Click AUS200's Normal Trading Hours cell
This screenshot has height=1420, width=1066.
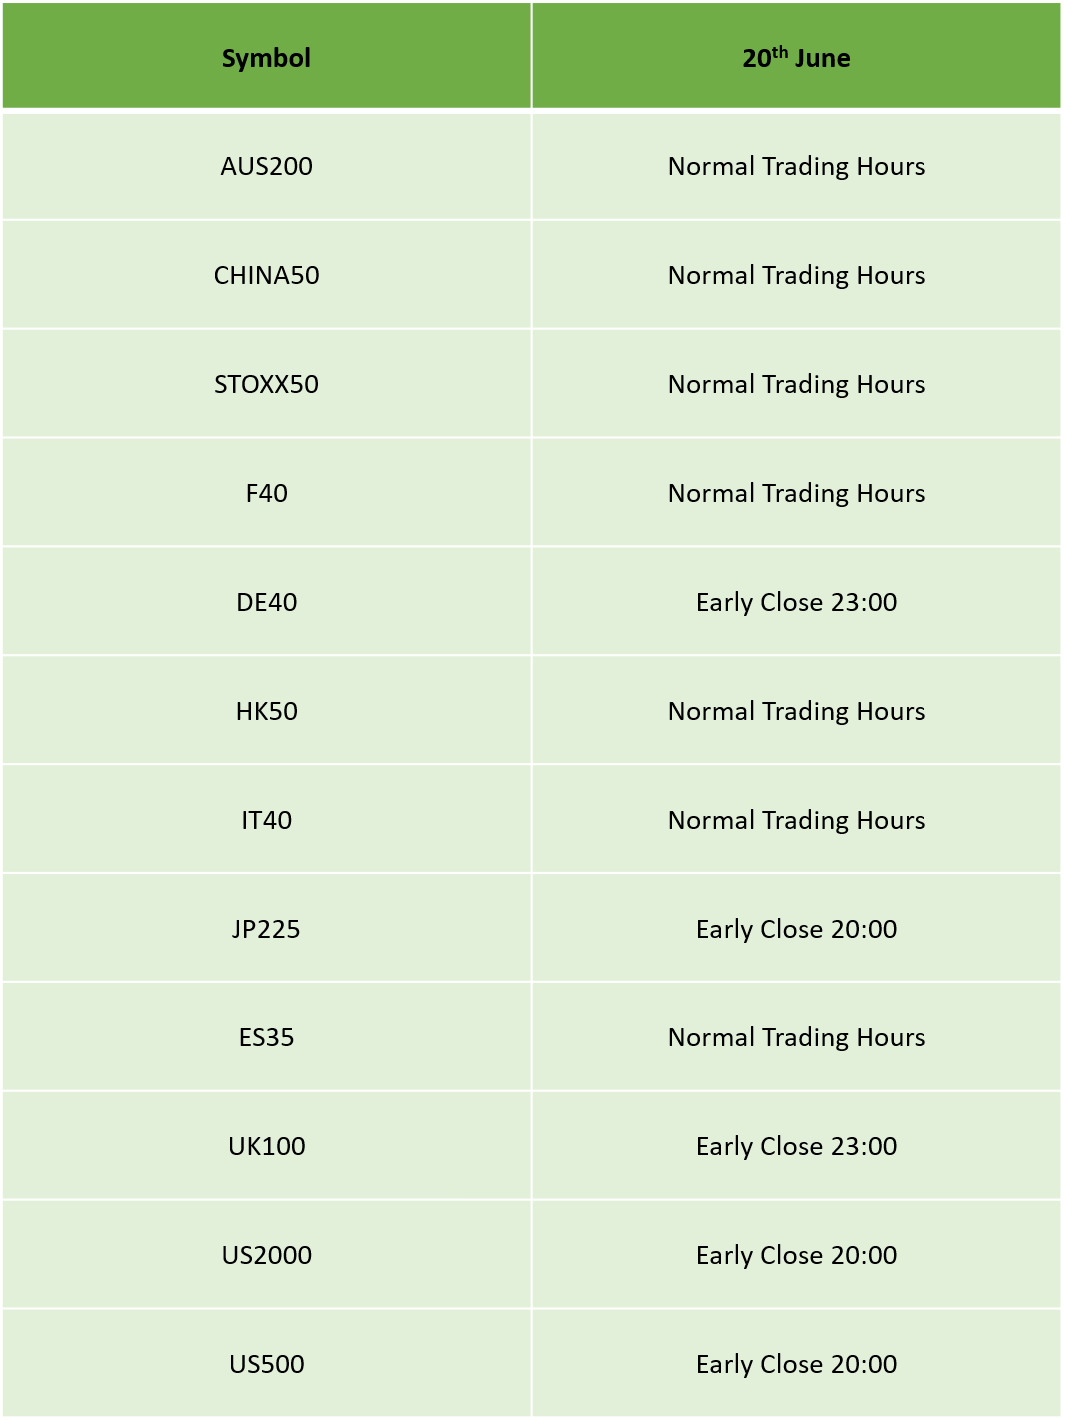(x=796, y=166)
